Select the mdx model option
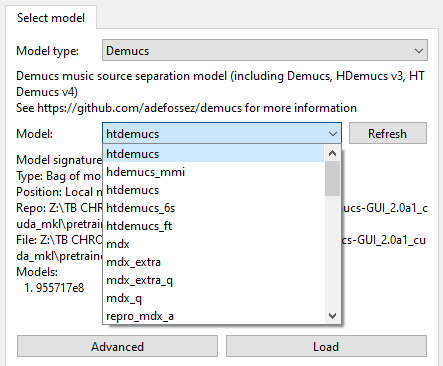This screenshot has width=443, height=366. [213, 244]
